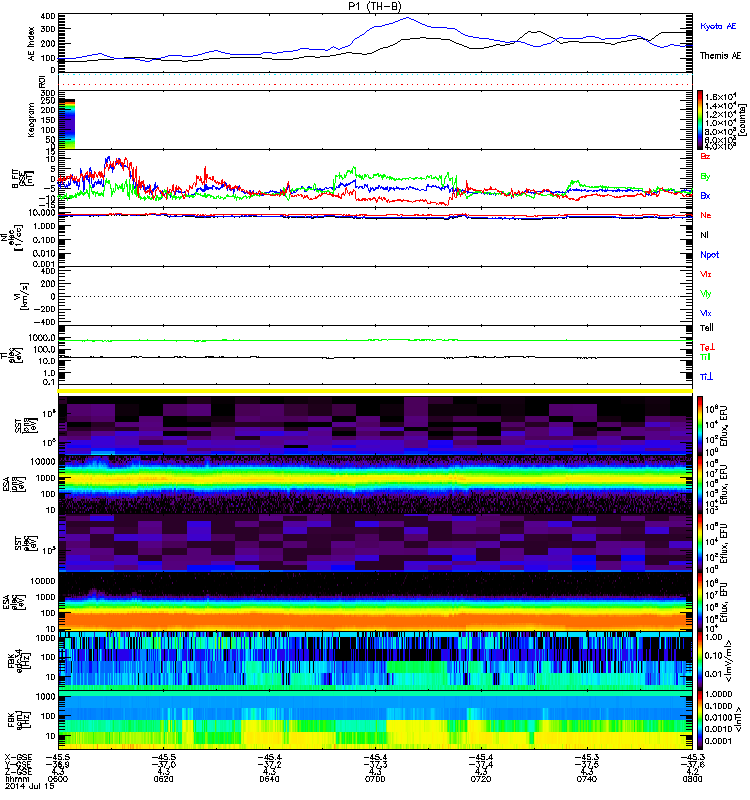Click the hhmm row label
This screenshot has width=750, height=800.
click(17, 779)
